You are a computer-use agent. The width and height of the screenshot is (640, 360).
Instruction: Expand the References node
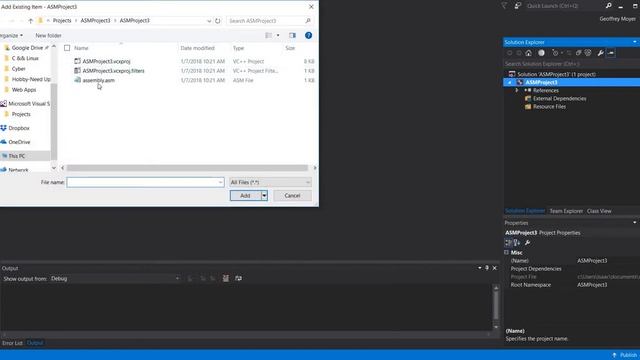click(x=517, y=90)
